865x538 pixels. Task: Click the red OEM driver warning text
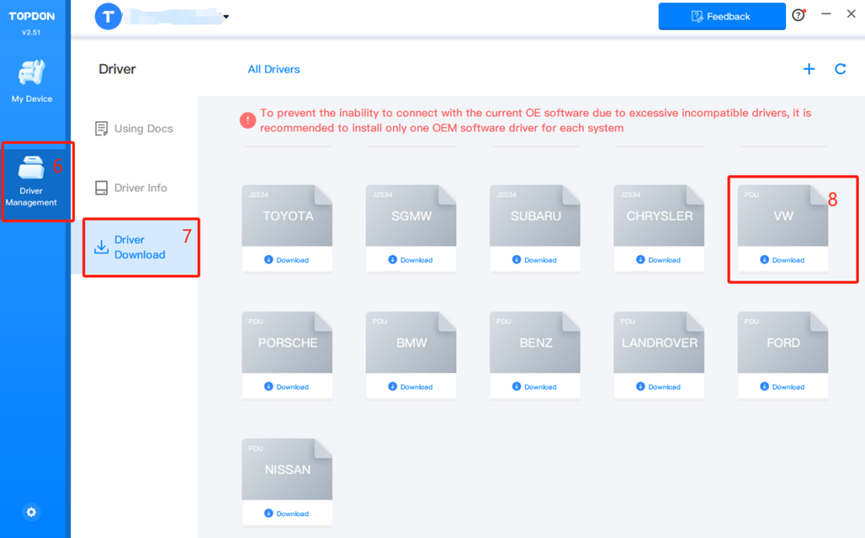pos(535,120)
